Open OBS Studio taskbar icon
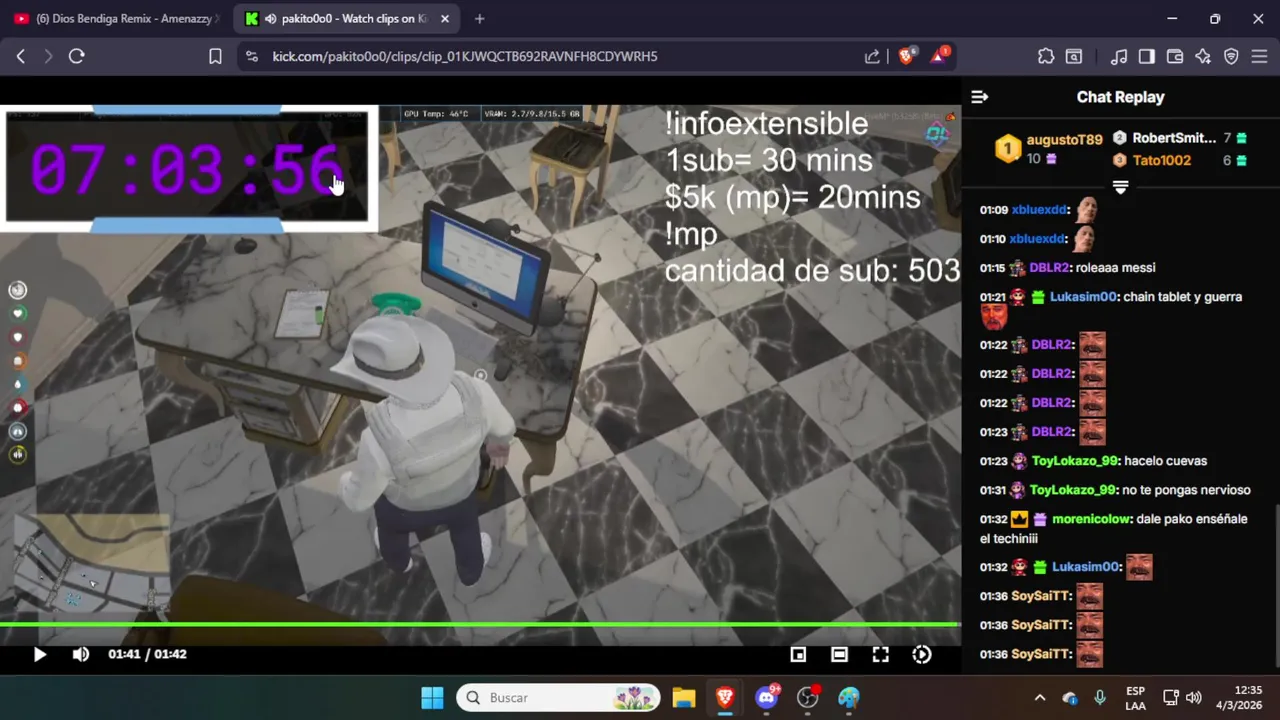Image resolution: width=1280 pixels, height=720 pixels. click(x=808, y=697)
